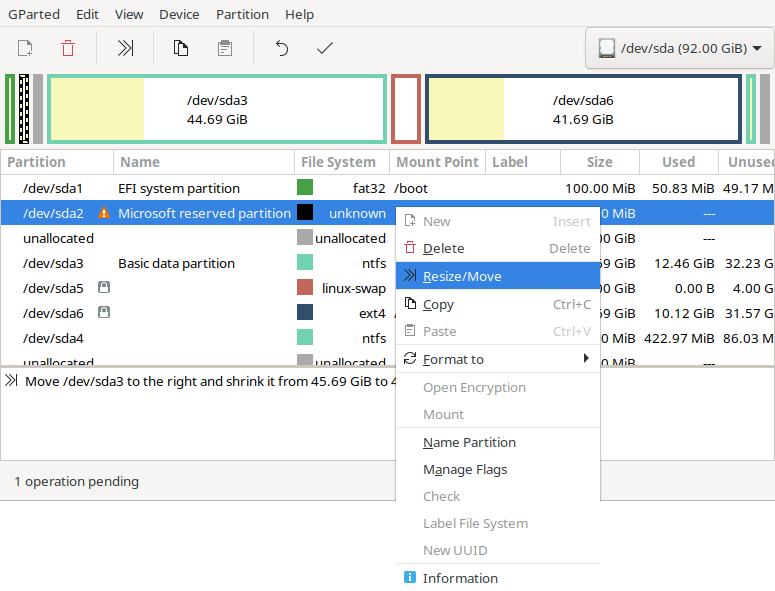Viewport: 775px width, 591px height.
Task: Click the red Delete partition toolbar icon
Action: click(x=68, y=48)
